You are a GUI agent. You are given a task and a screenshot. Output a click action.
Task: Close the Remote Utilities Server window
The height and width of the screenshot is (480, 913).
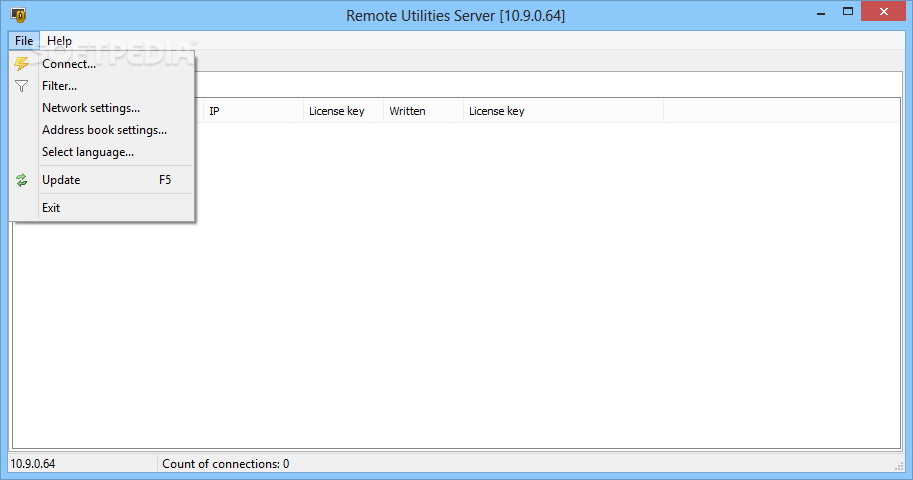883,12
